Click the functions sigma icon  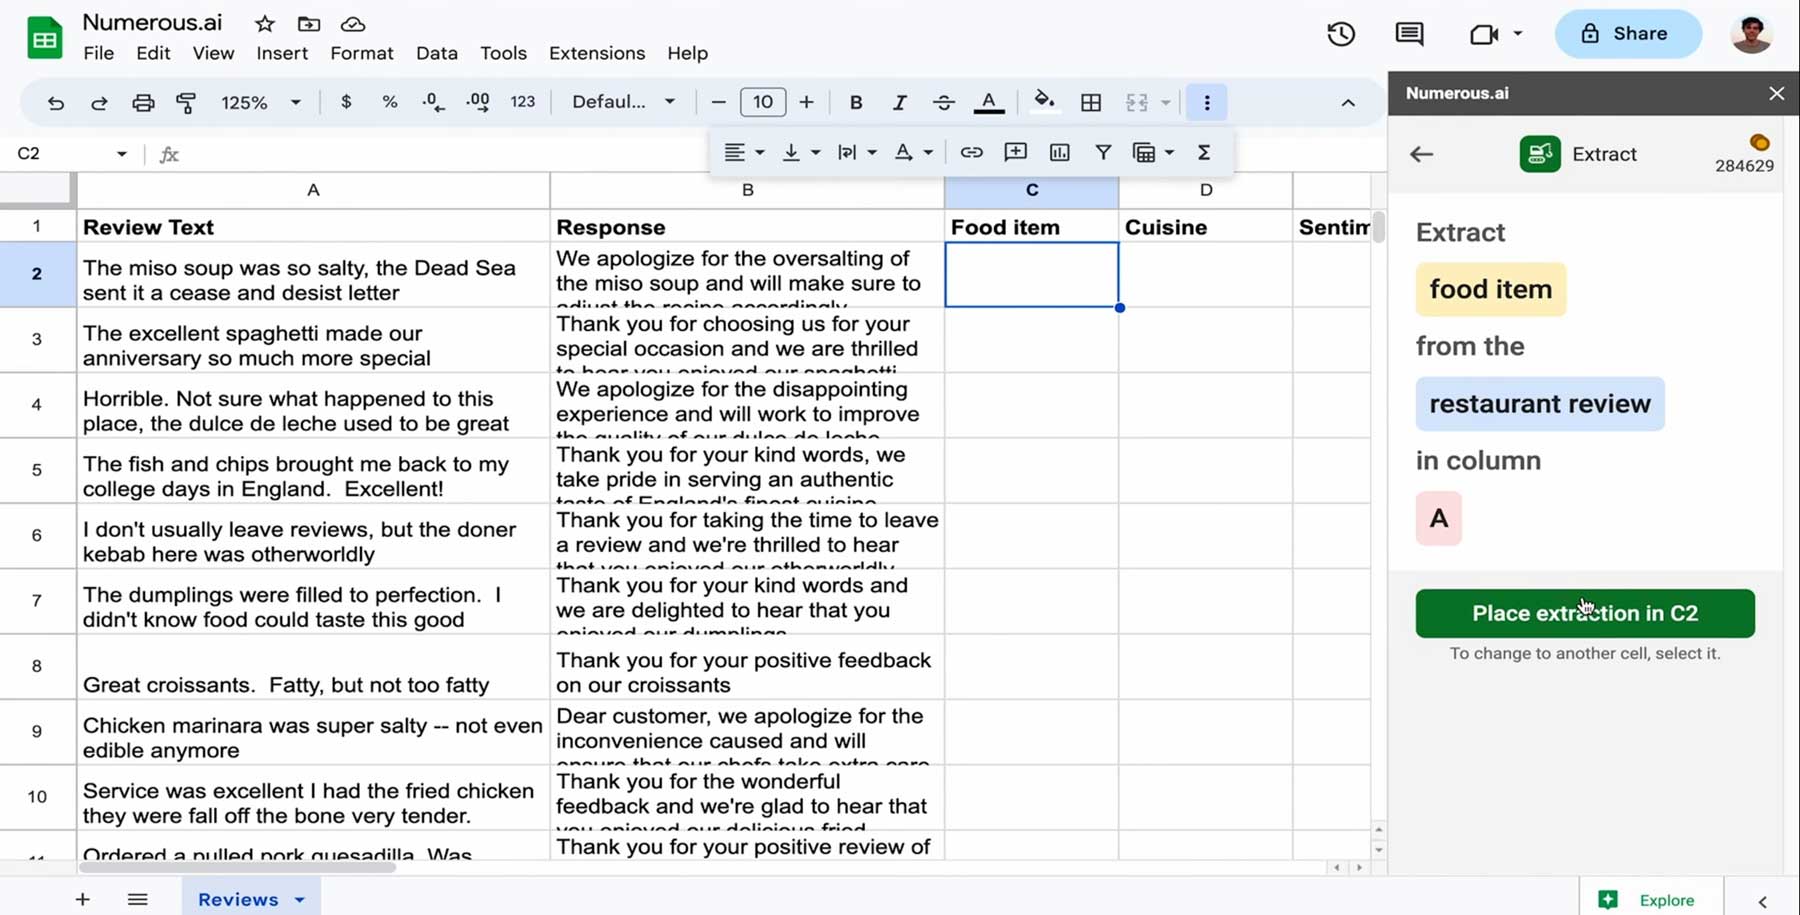[1204, 152]
